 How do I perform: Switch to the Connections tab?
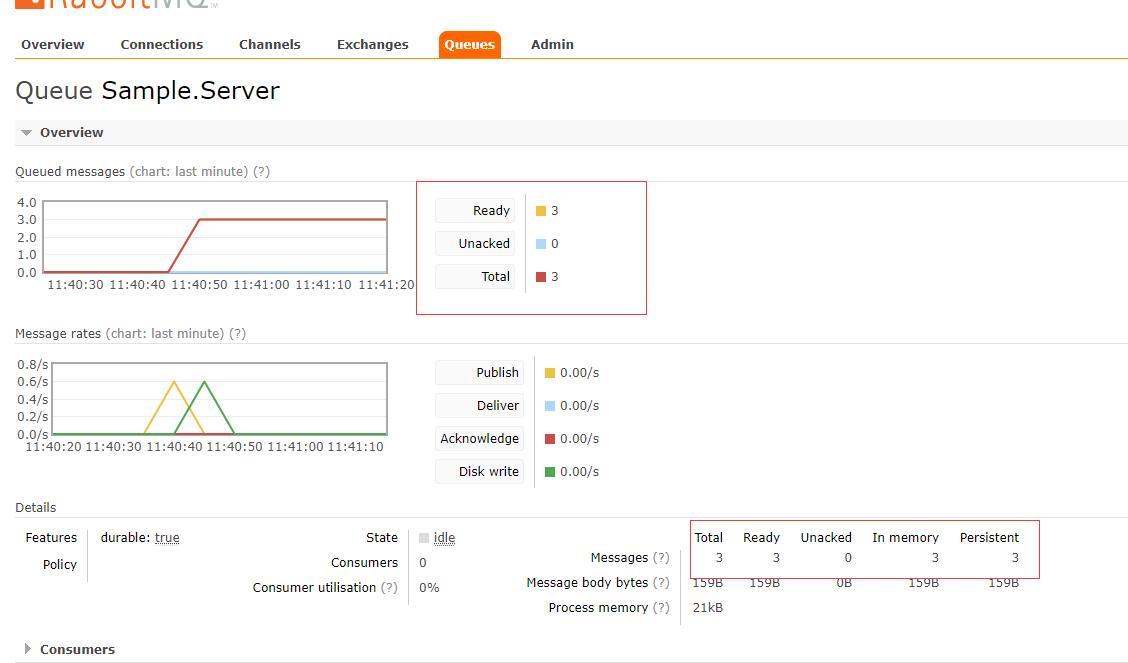(x=162, y=45)
